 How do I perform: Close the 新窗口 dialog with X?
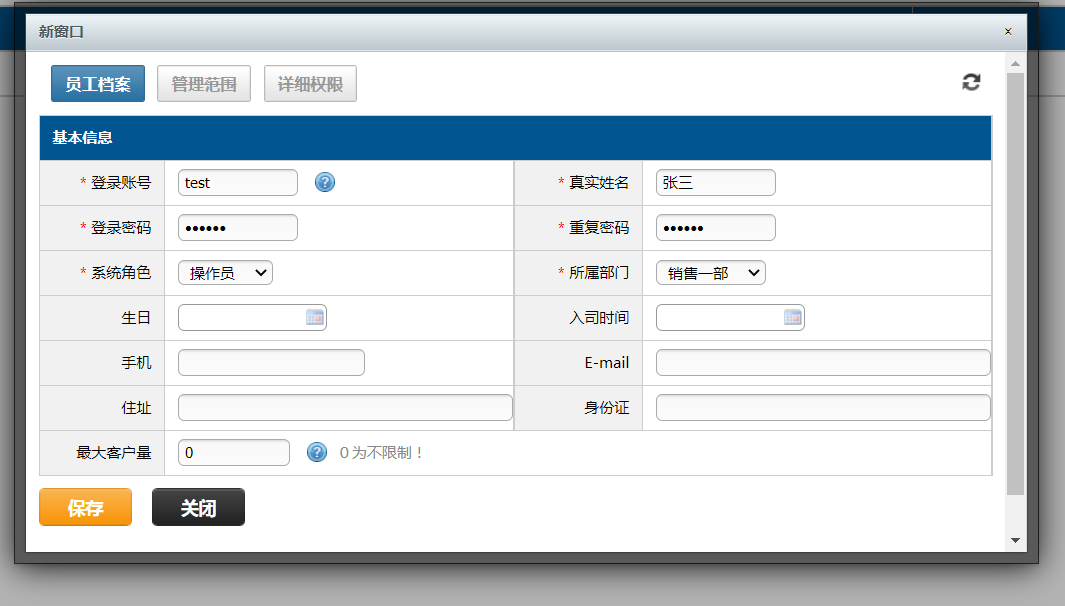[x=1008, y=31]
